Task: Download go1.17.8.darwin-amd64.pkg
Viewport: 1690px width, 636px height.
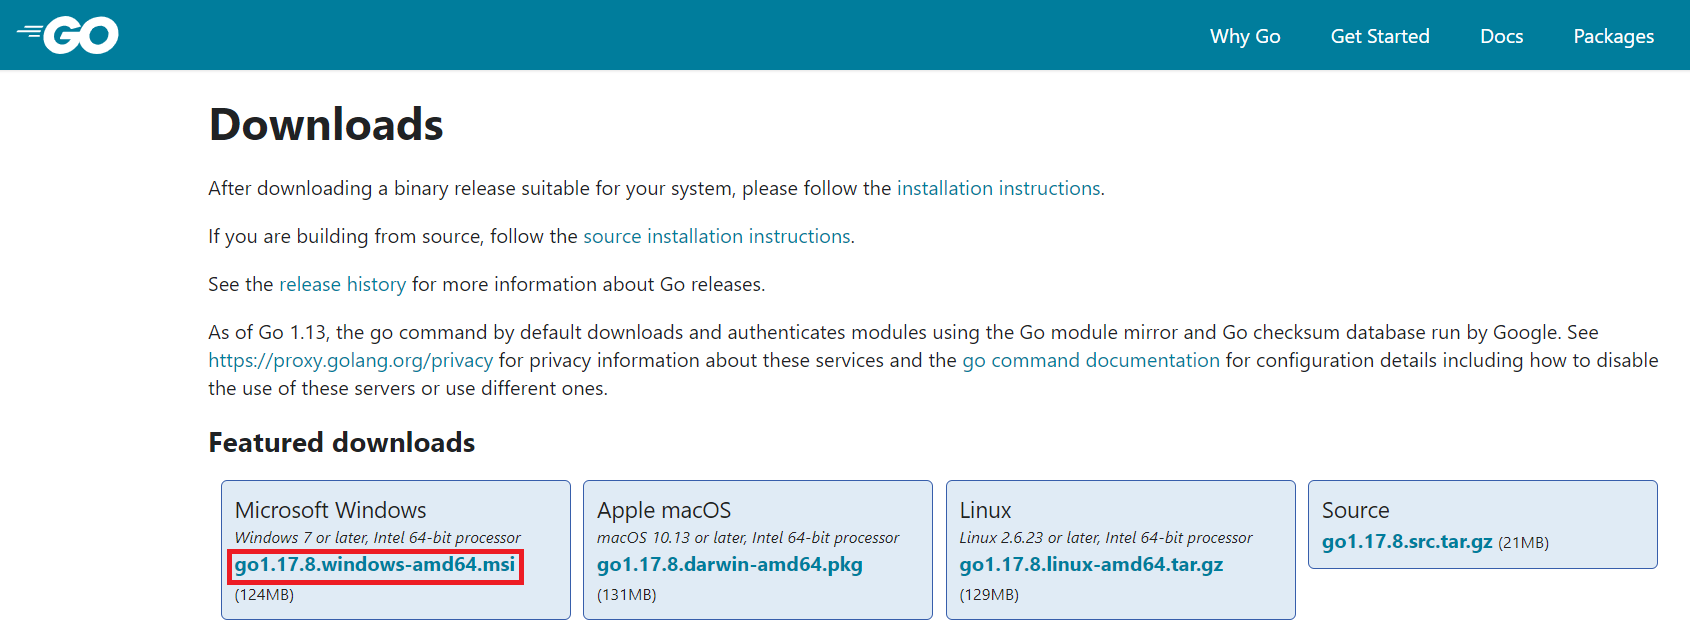Action: tap(730, 565)
